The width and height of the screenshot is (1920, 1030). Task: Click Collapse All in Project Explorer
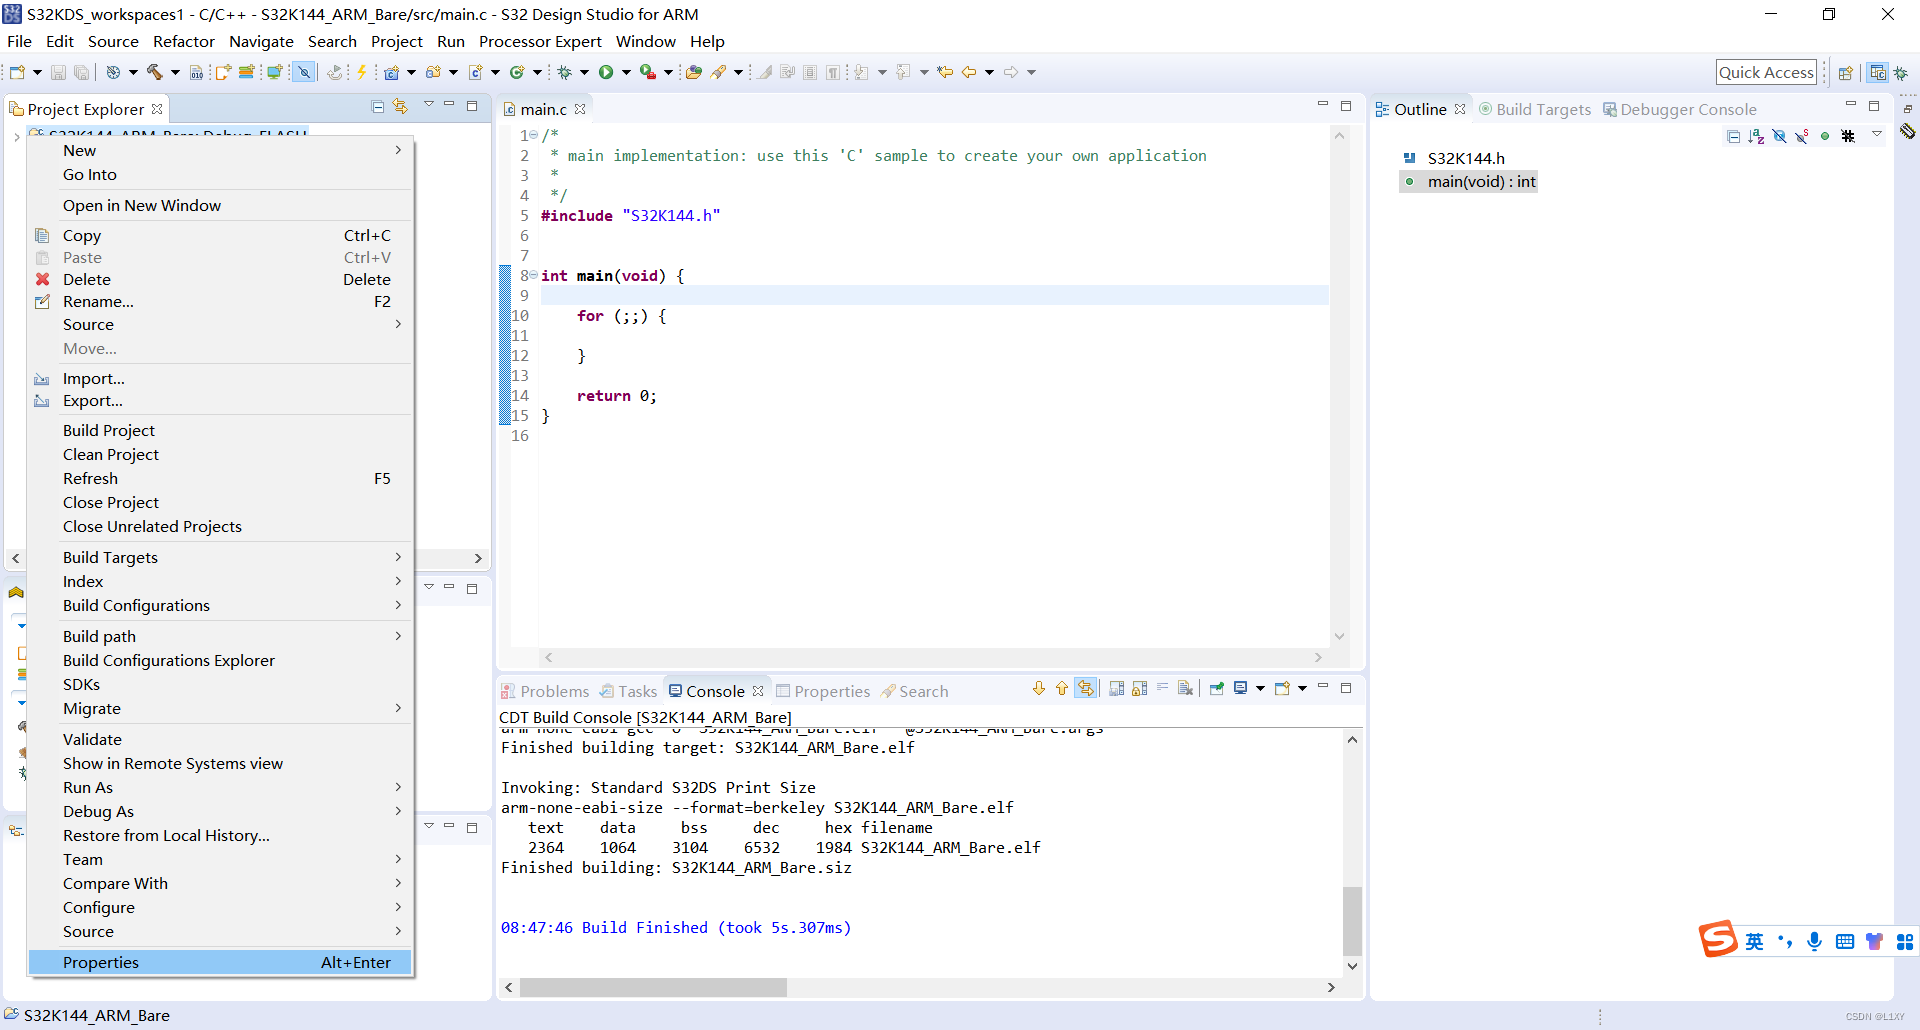click(378, 106)
